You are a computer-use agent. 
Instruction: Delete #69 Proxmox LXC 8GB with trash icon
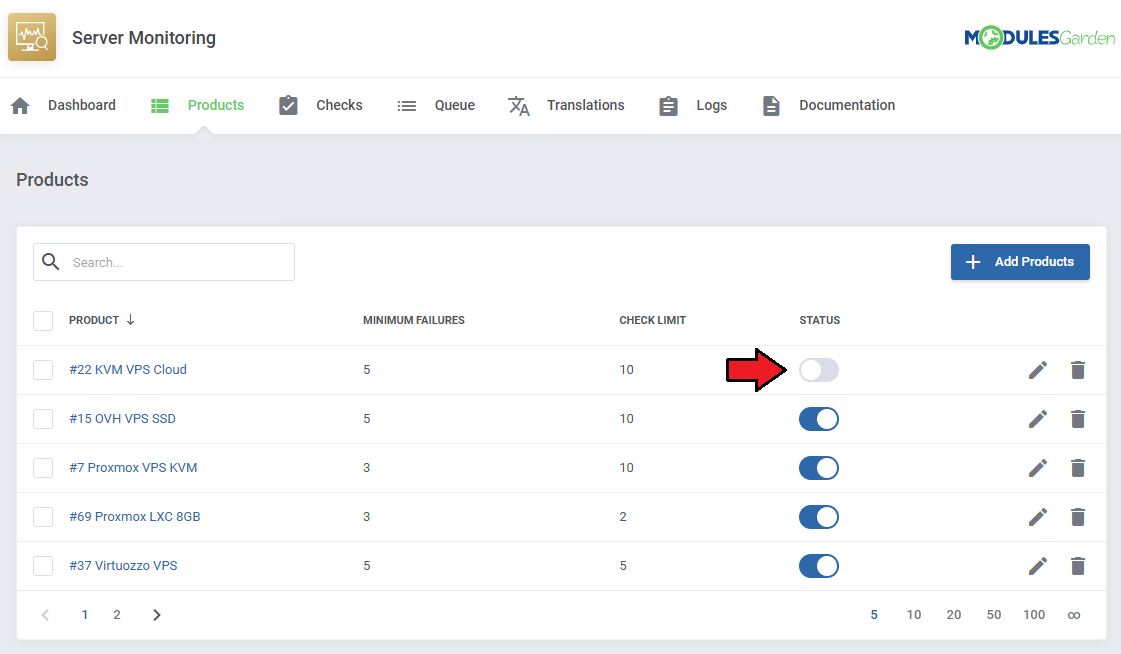click(x=1078, y=517)
